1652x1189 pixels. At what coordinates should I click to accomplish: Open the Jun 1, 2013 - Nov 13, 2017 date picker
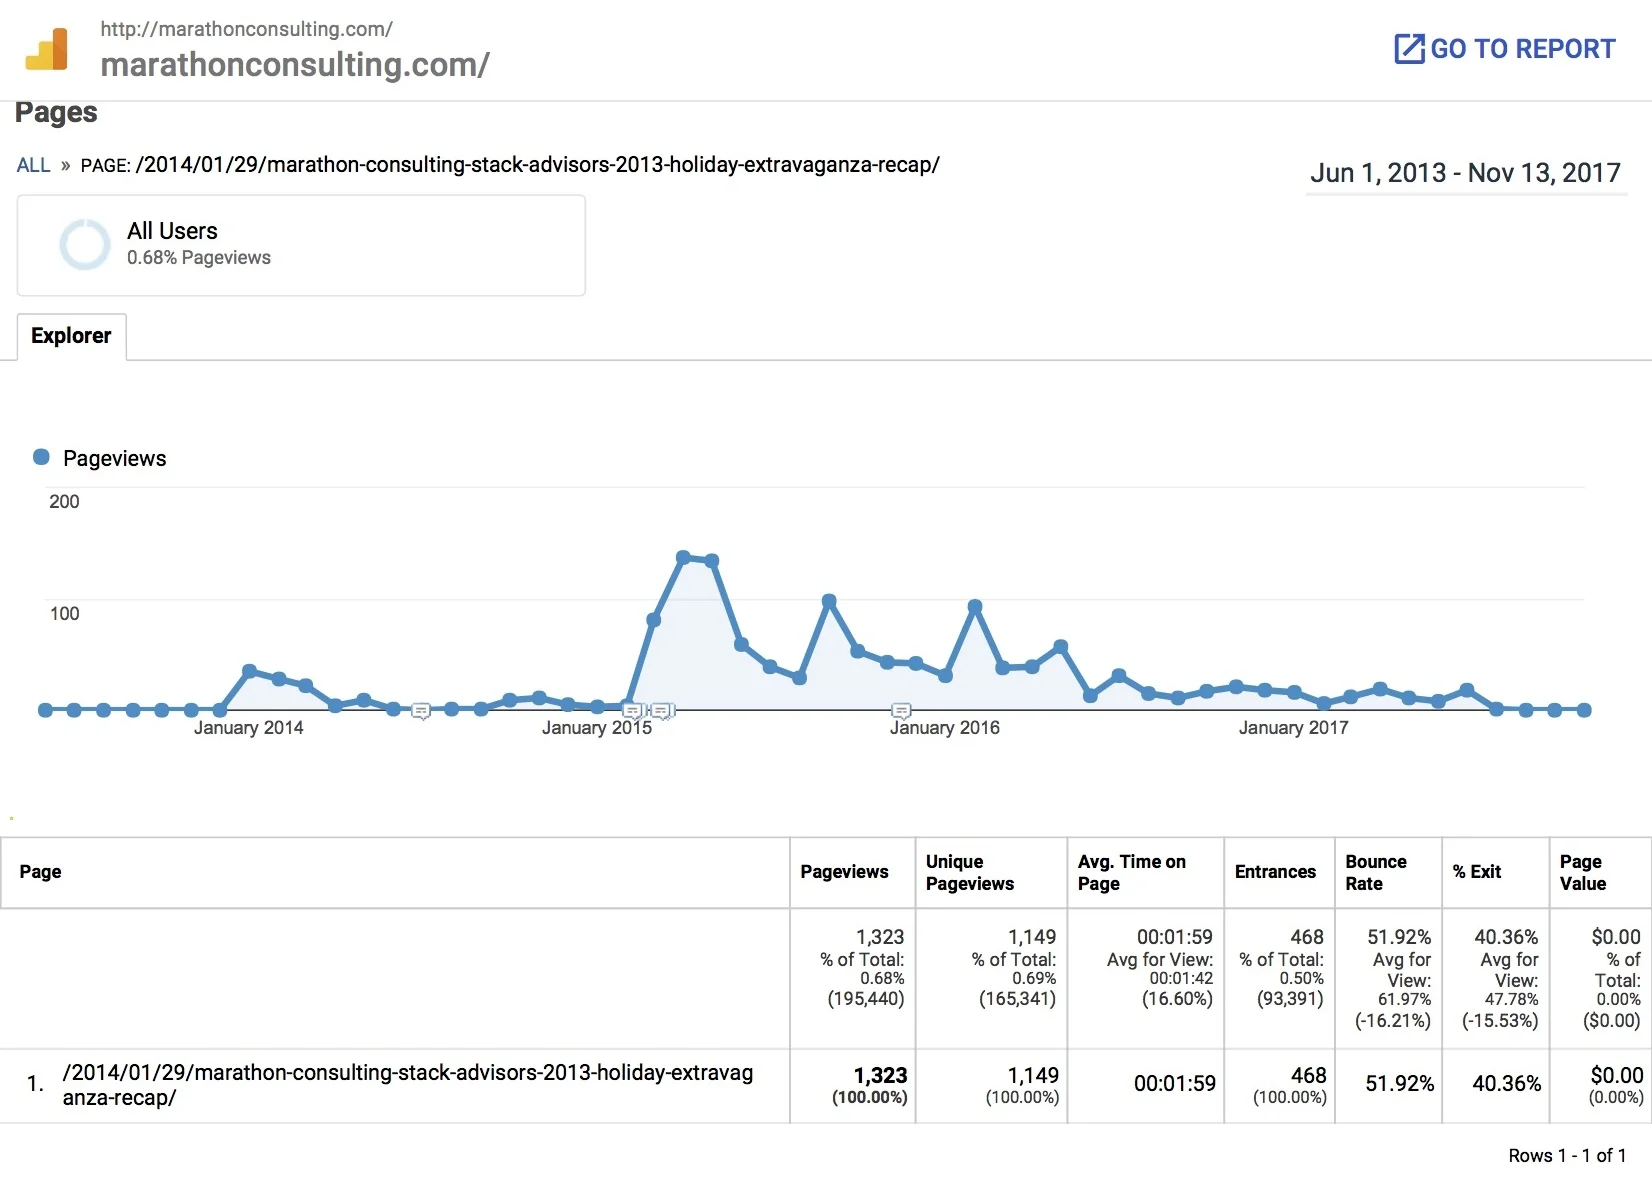1466,172
